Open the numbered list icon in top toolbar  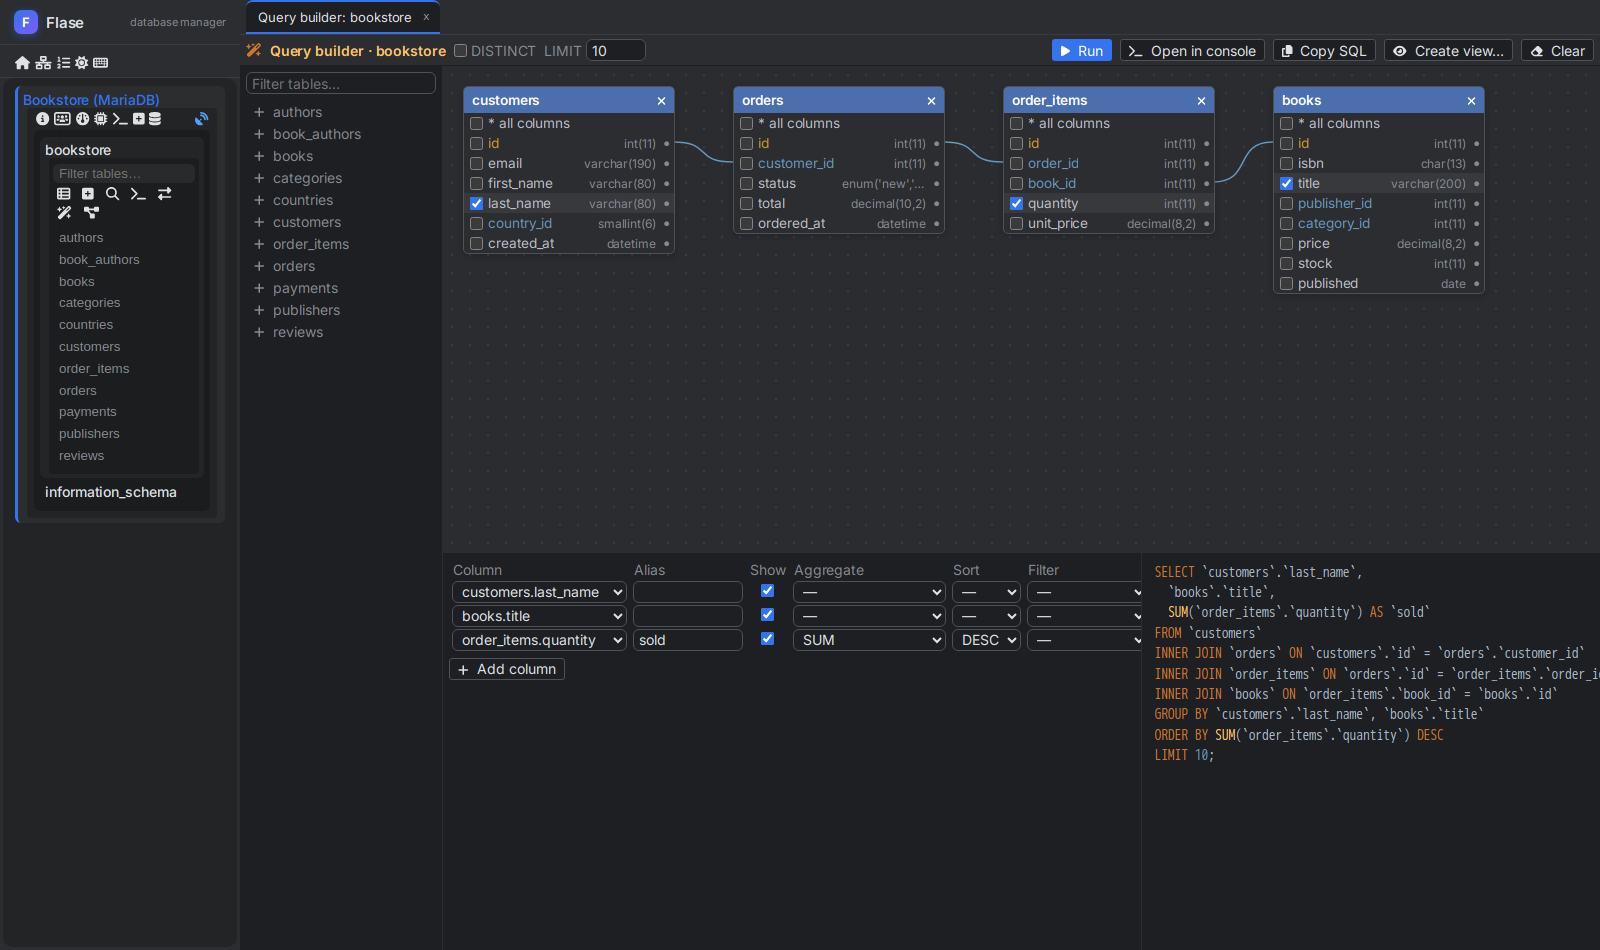pos(63,63)
